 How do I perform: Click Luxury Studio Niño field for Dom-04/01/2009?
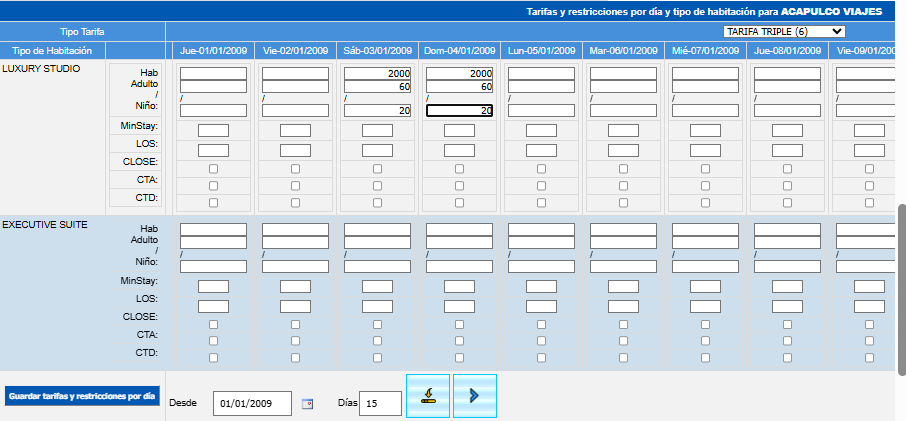click(x=459, y=111)
